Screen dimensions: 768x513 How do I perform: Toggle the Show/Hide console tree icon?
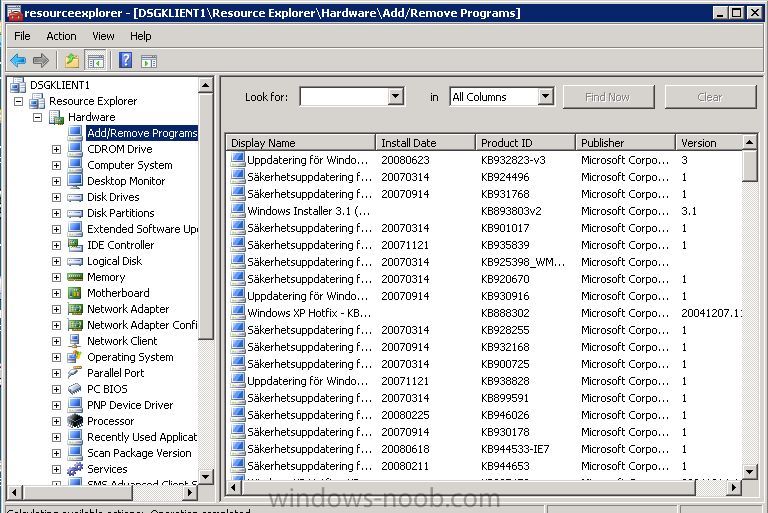coord(96,61)
